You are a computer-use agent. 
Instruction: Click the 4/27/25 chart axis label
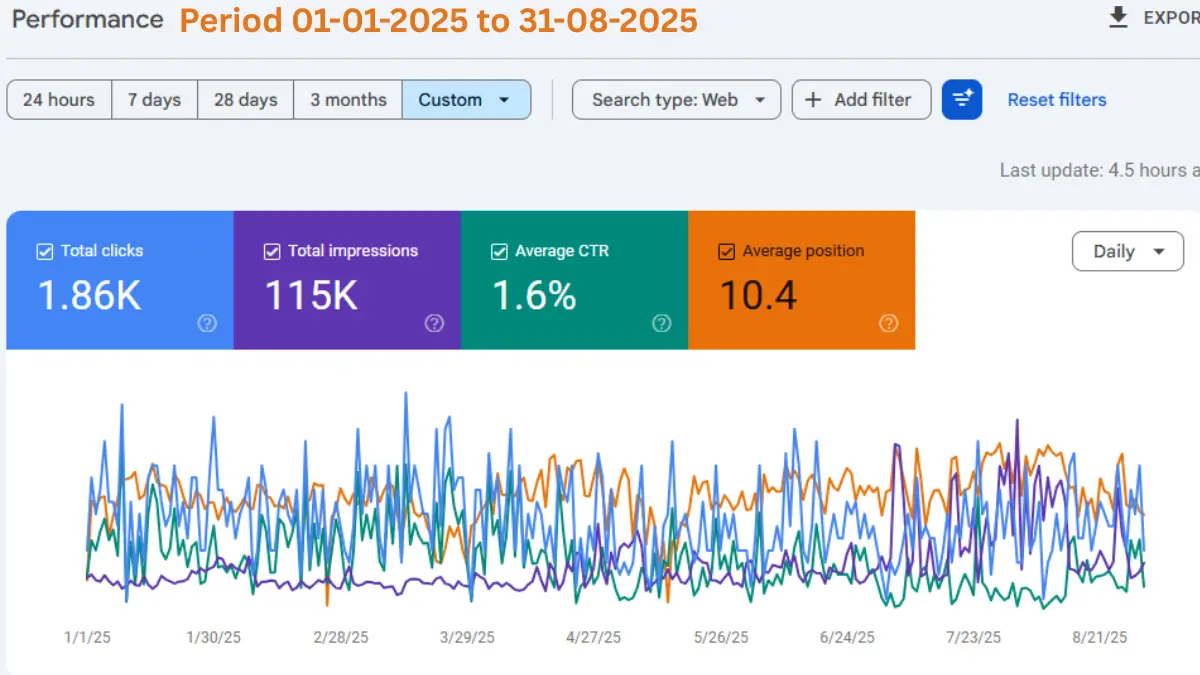coord(594,637)
